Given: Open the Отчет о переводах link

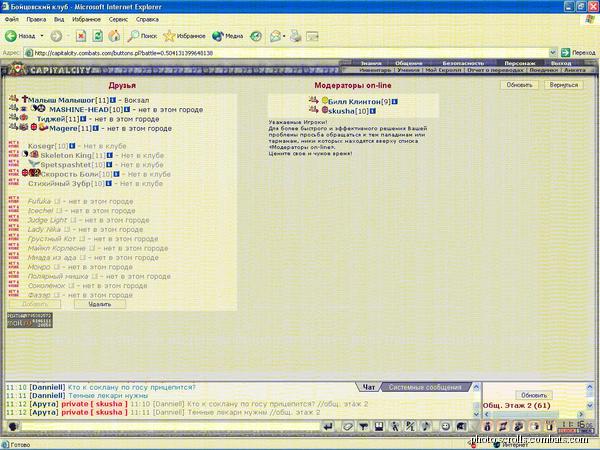Looking at the screenshot, I should click(x=495, y=70).
